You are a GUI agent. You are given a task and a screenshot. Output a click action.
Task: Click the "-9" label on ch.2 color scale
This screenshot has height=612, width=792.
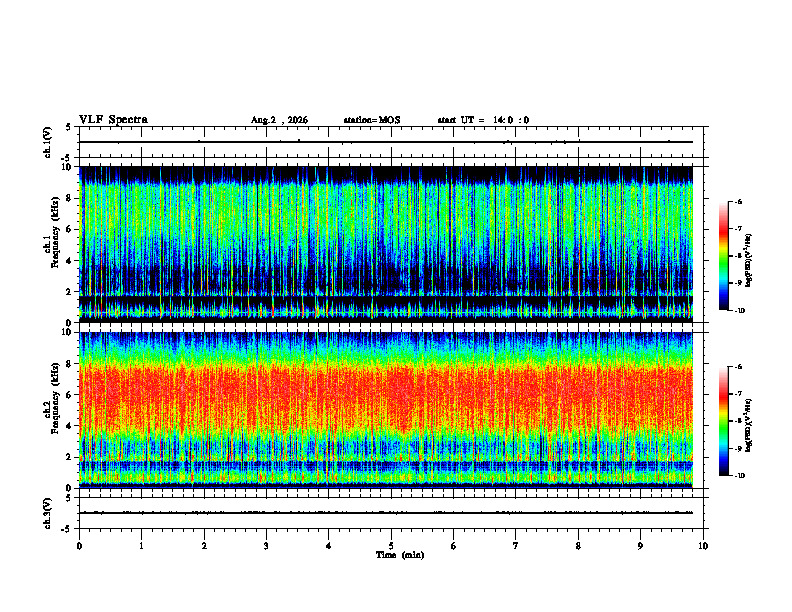tap(738, 448)
